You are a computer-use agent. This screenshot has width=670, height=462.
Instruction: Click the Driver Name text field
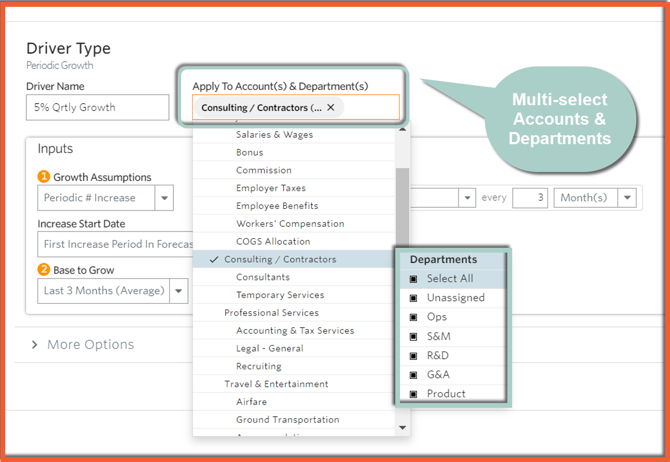point(97,107)
